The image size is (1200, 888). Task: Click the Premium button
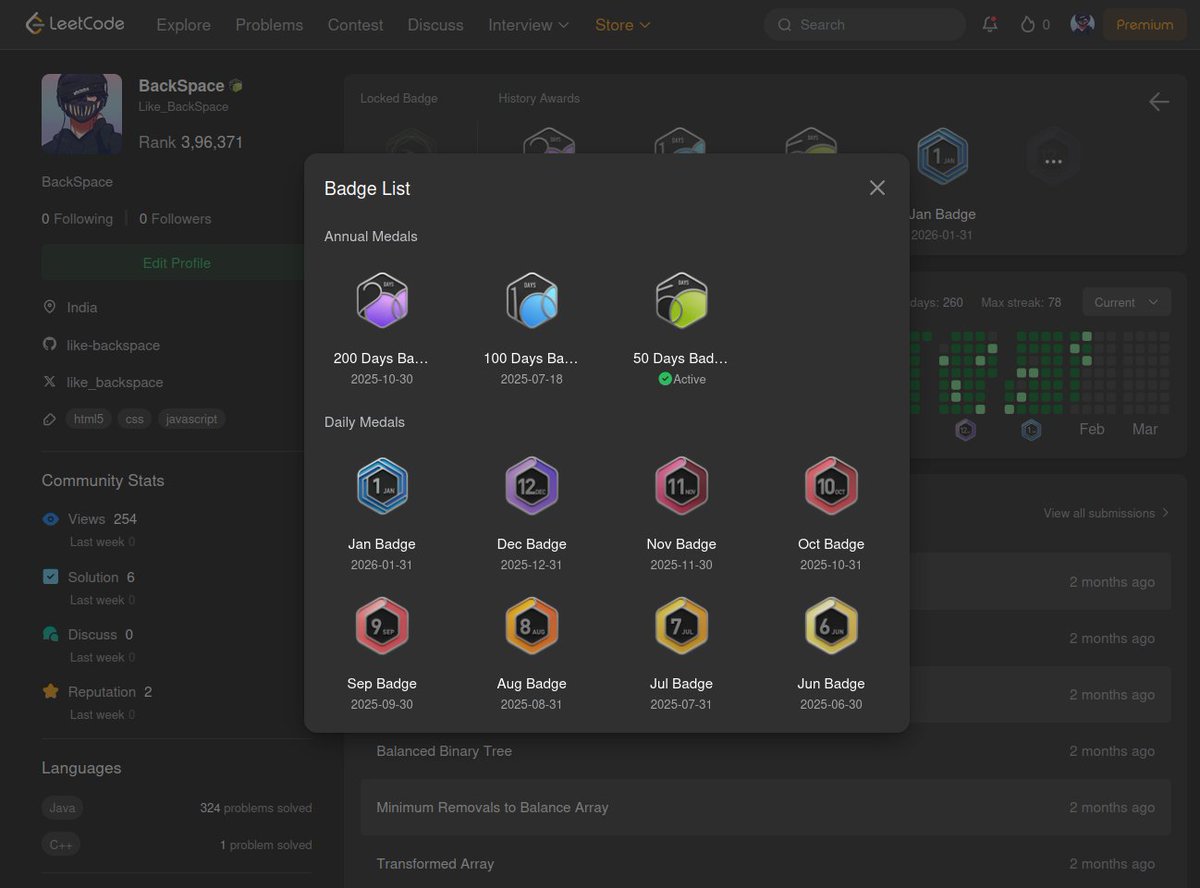click(1144, 25)
